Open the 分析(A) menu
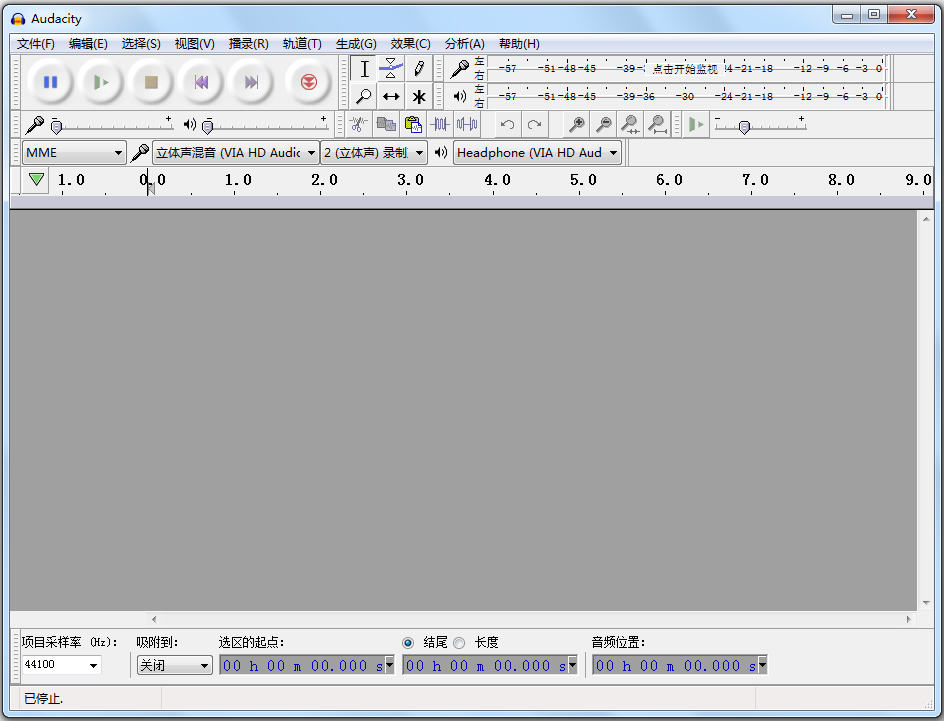The height and width of the screenshot is (721, 944). click(x=464, y=44)
